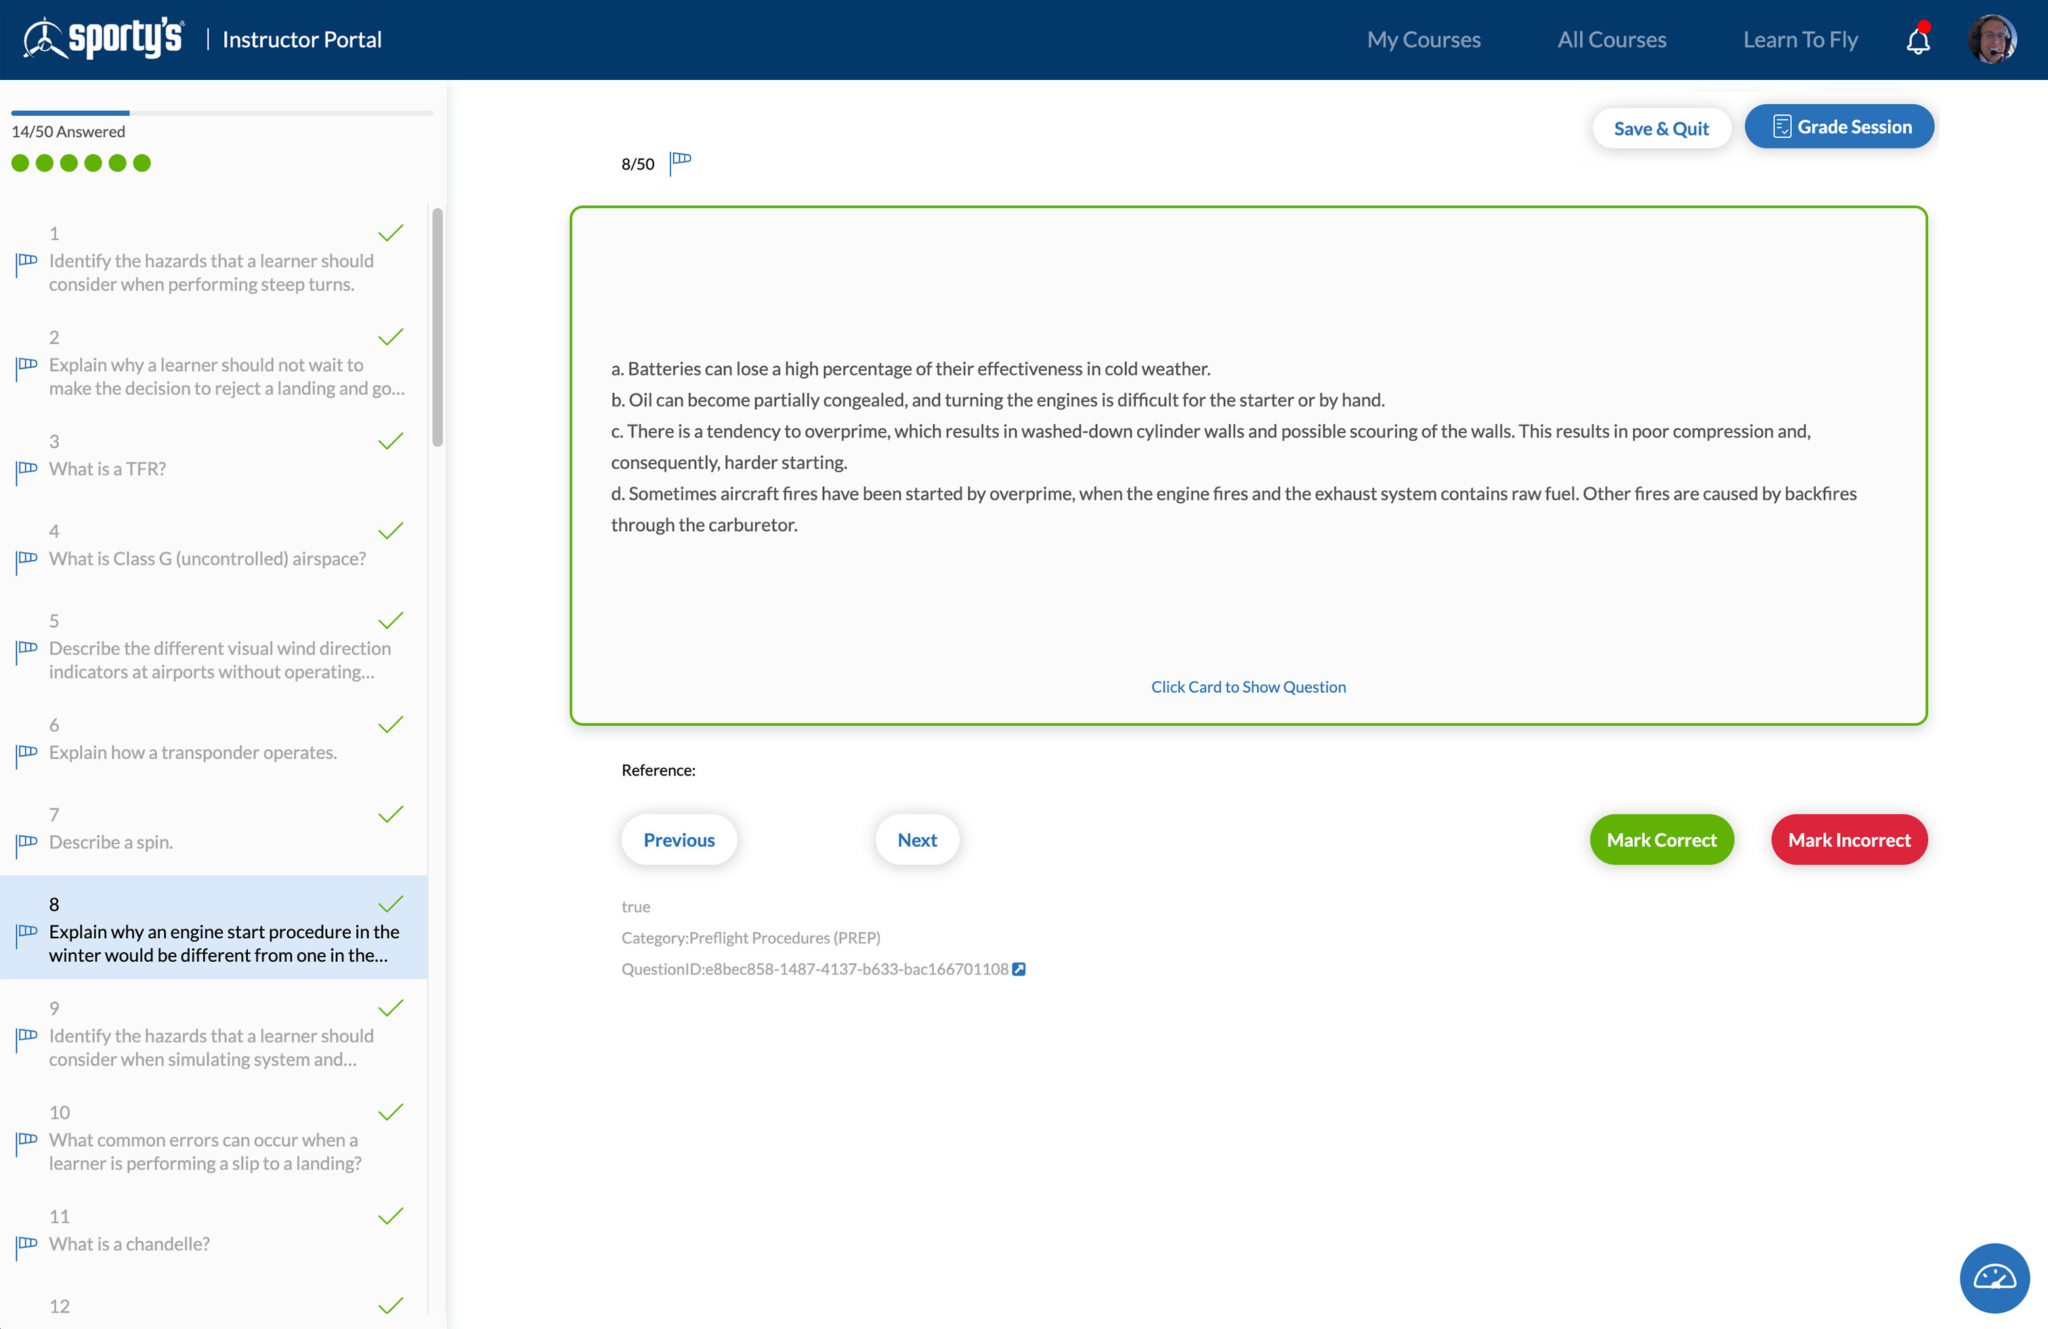
Task: Click the notification bell icon
Action: point(1917,41)
